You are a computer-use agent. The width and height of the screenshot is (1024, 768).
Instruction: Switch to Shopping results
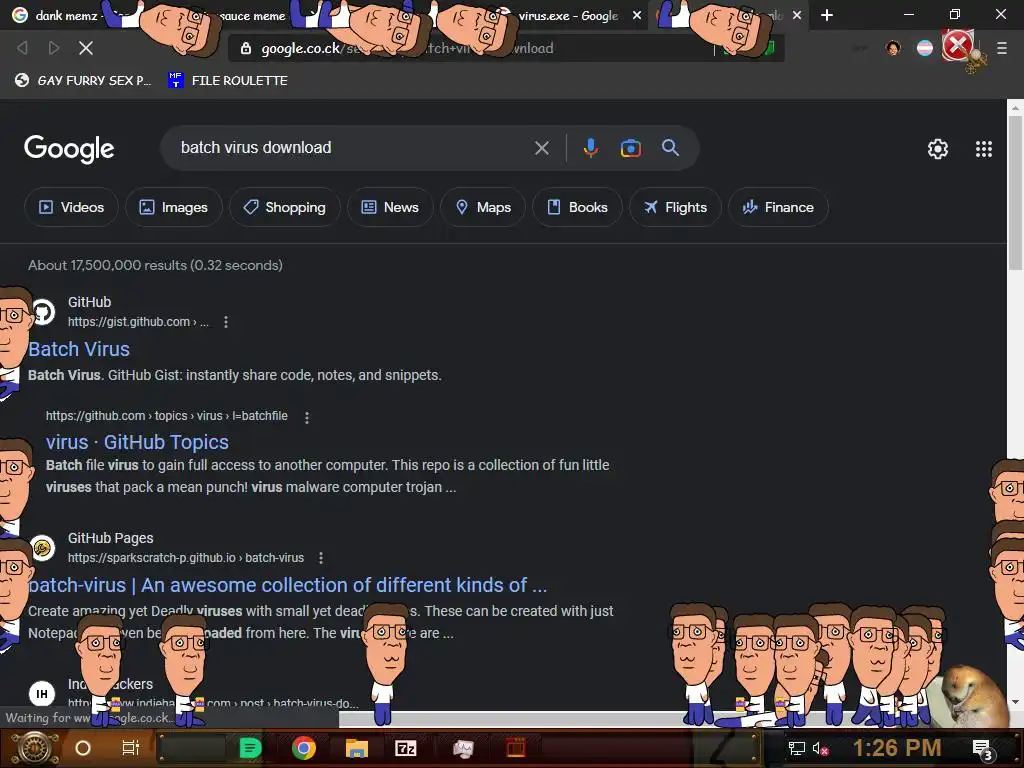[x=285, y=207]
